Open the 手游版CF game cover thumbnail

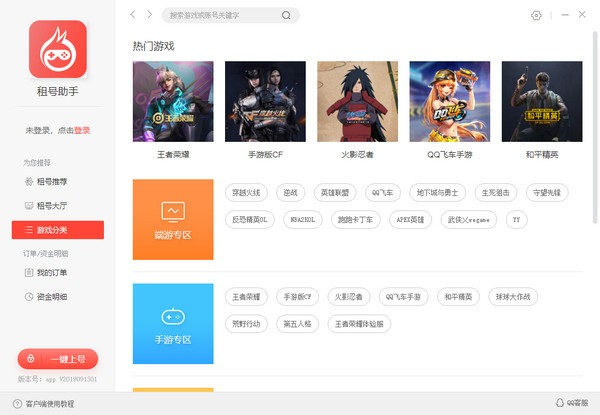coord(265,101)
